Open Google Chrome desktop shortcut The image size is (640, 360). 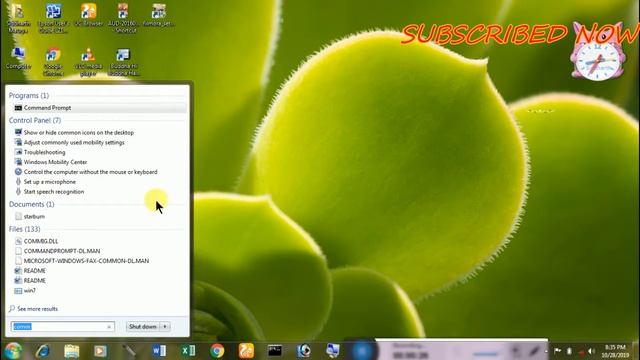click(53, 62)
